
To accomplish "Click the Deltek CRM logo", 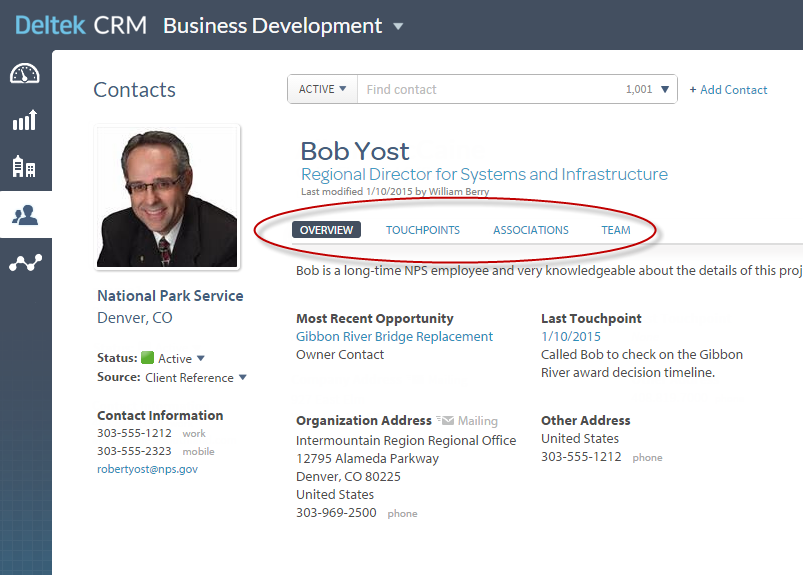I will tap(80, 25).
